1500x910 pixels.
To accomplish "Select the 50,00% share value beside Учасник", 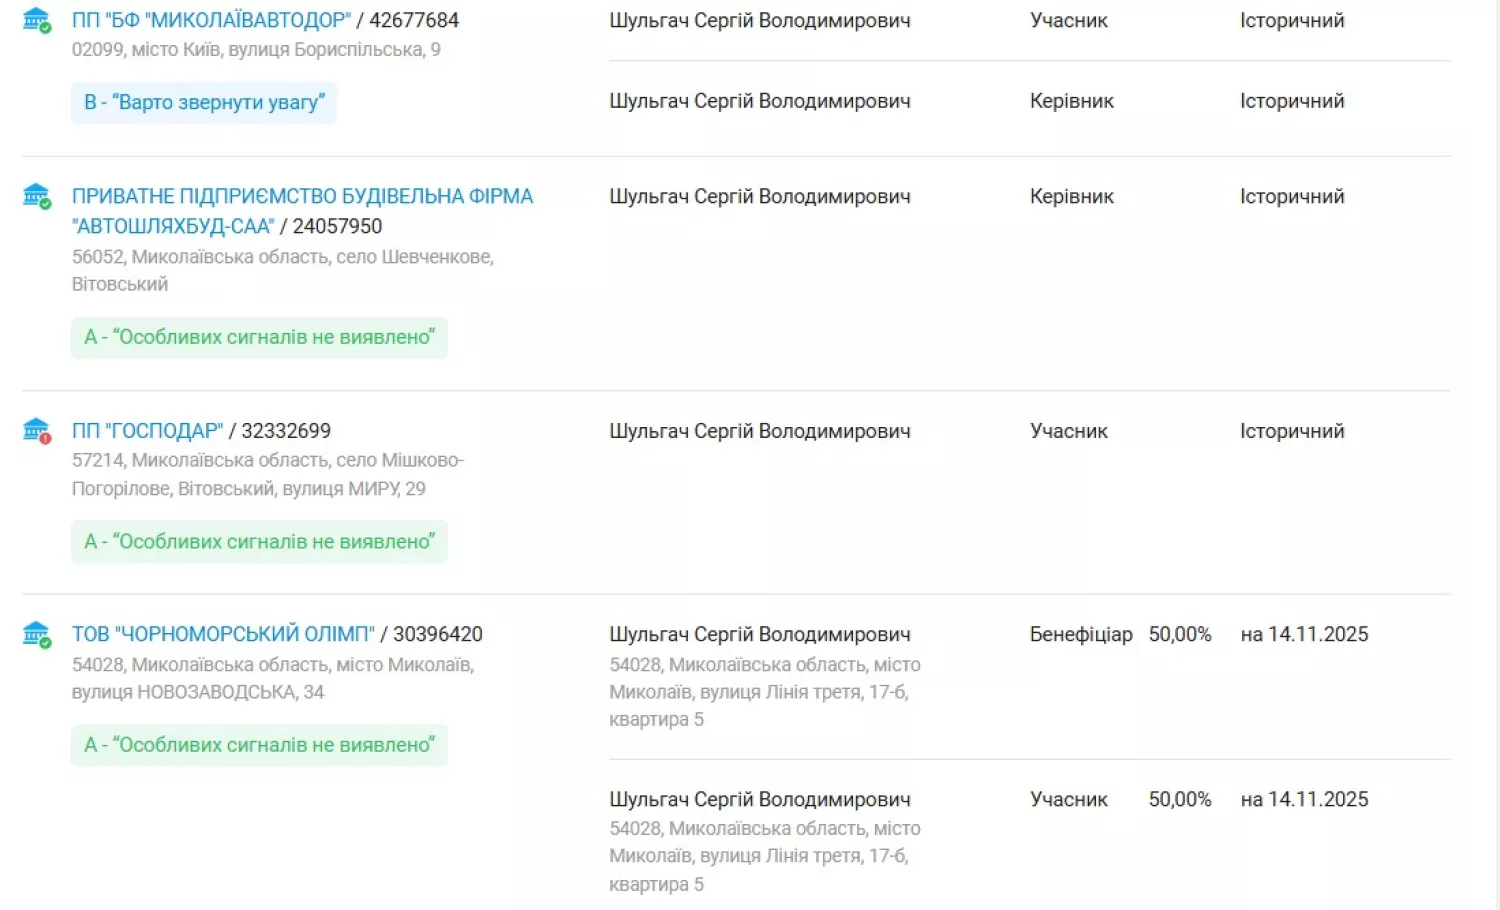I will point(1181,798).
